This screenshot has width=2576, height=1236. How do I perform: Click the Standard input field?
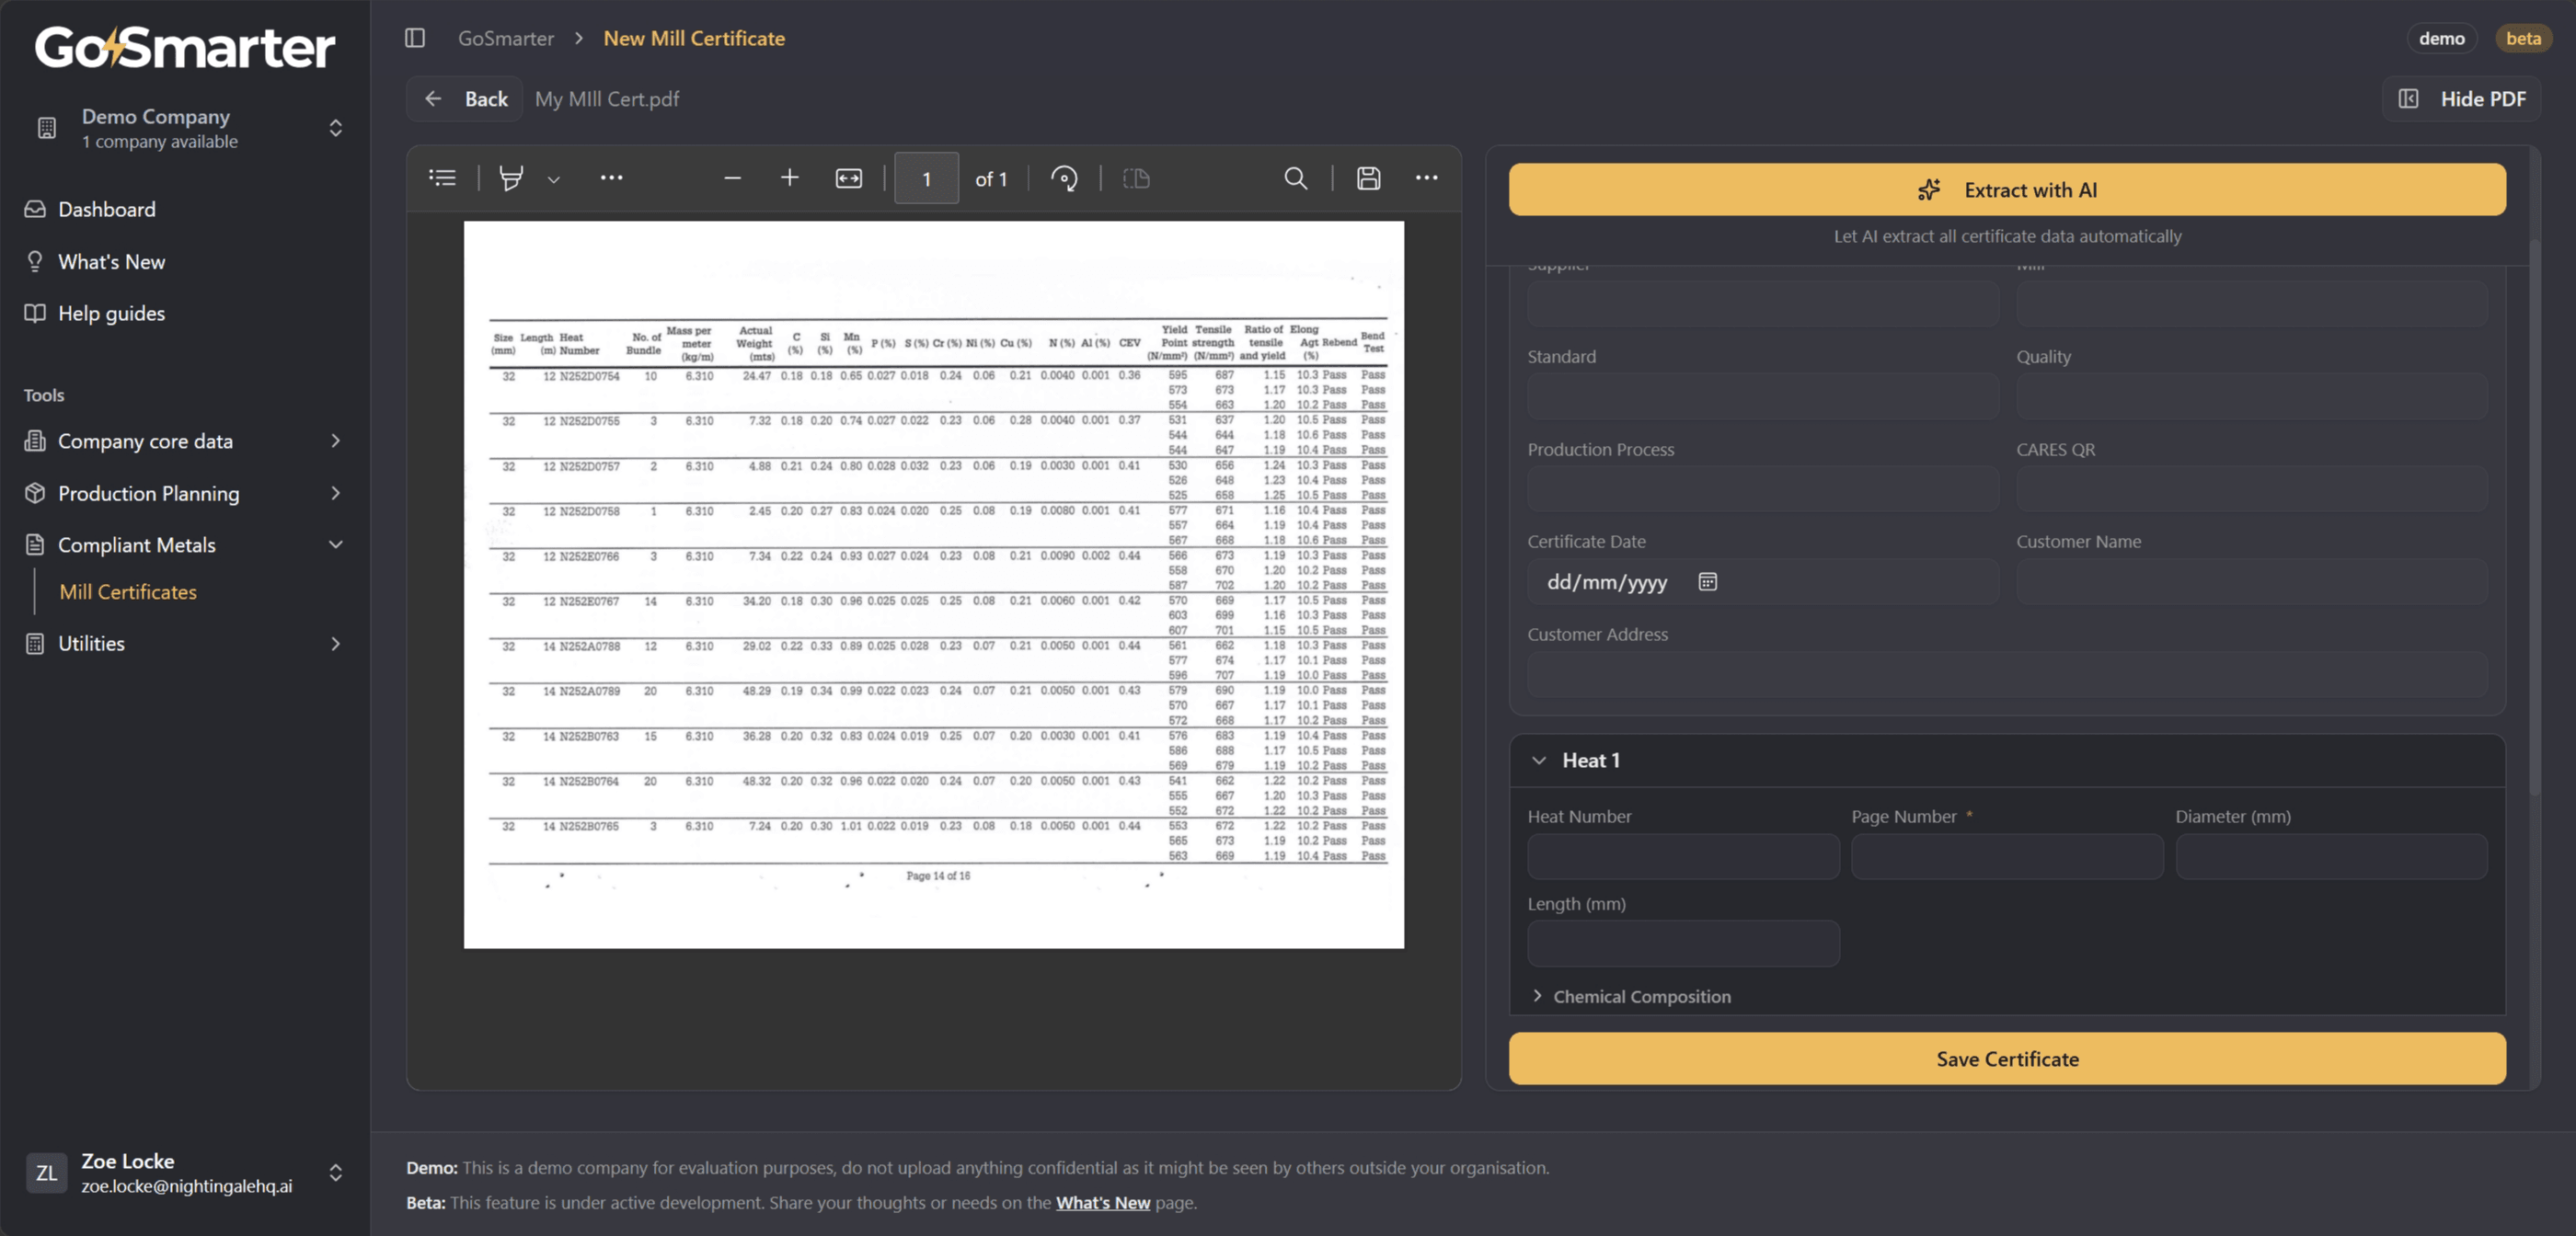(x=1762, y=396)
